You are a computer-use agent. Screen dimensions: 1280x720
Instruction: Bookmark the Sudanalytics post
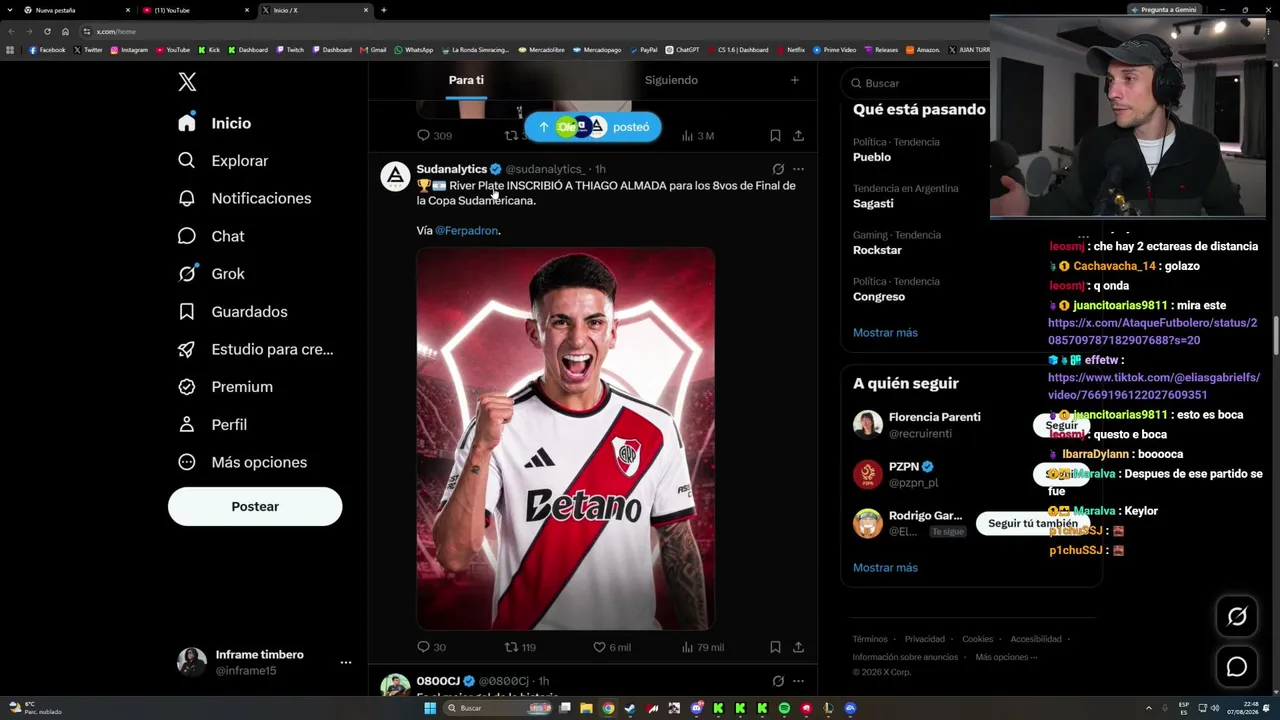point(775,647)
